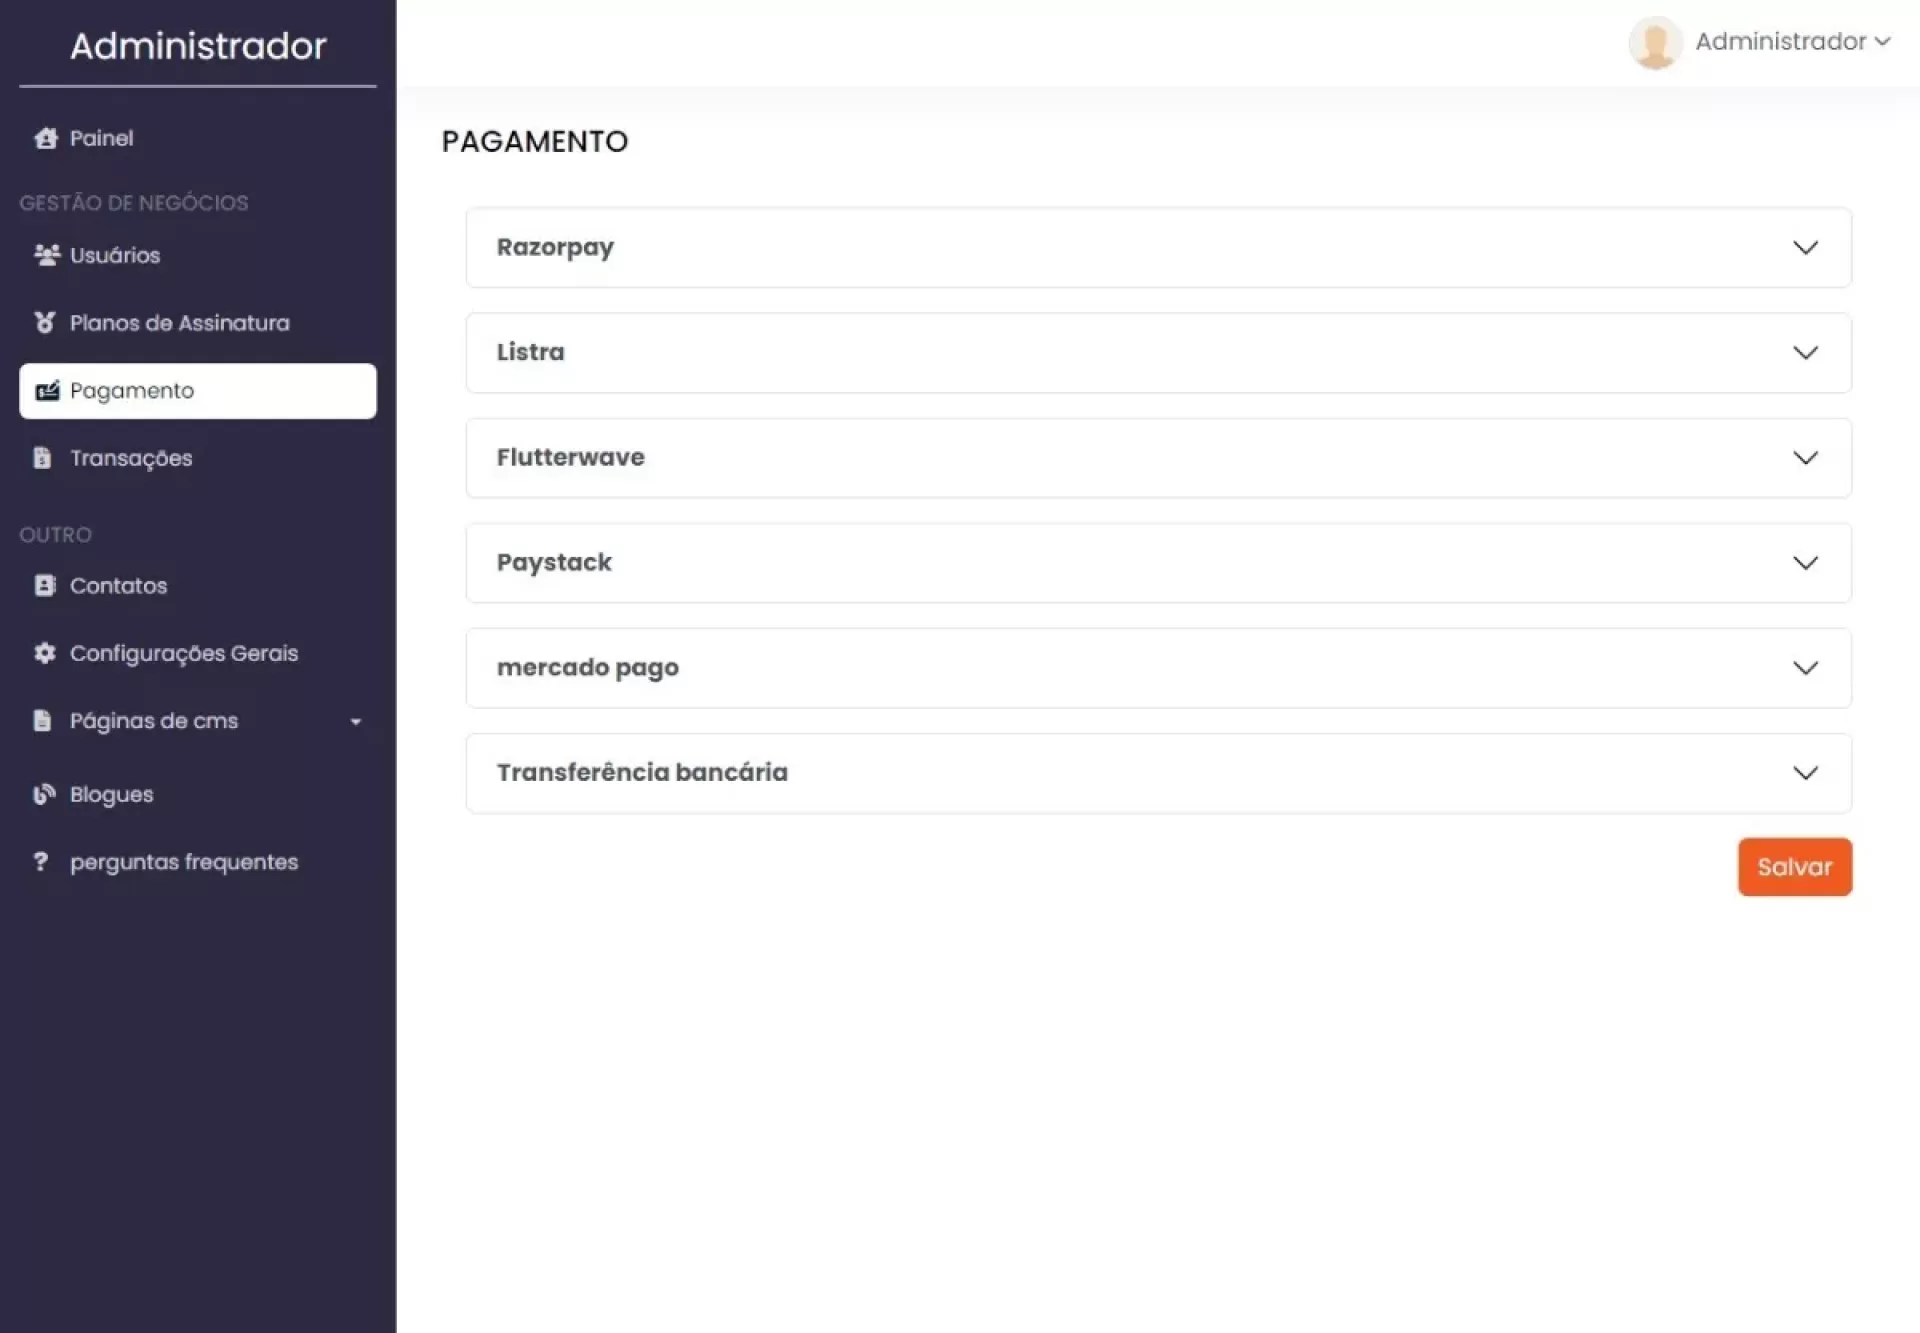This screenshot has width=1920, height=1333.
Task: Expand the Listra accordion chevron
Action: point(1804,352)
